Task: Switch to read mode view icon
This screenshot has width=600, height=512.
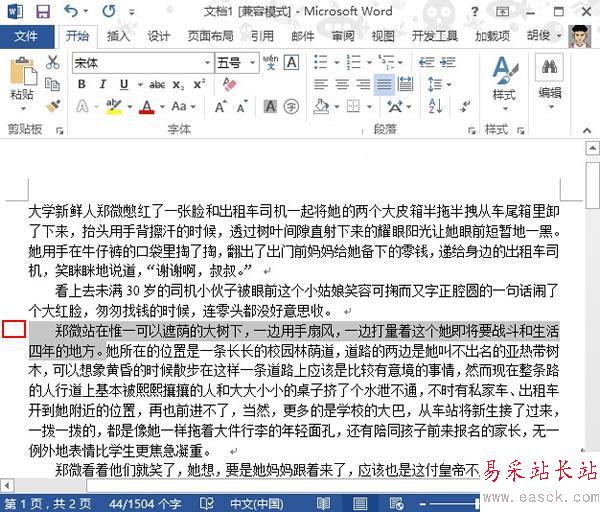Action: pos(323,503)
